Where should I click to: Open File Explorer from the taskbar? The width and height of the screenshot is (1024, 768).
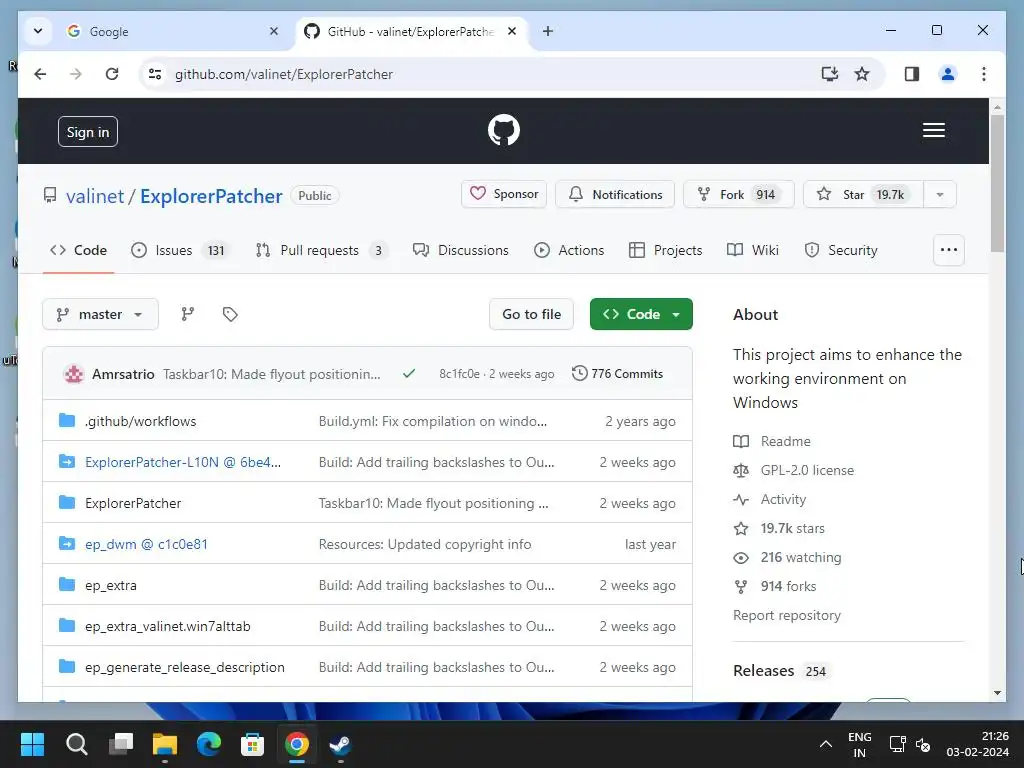click(x=165, y=744)
